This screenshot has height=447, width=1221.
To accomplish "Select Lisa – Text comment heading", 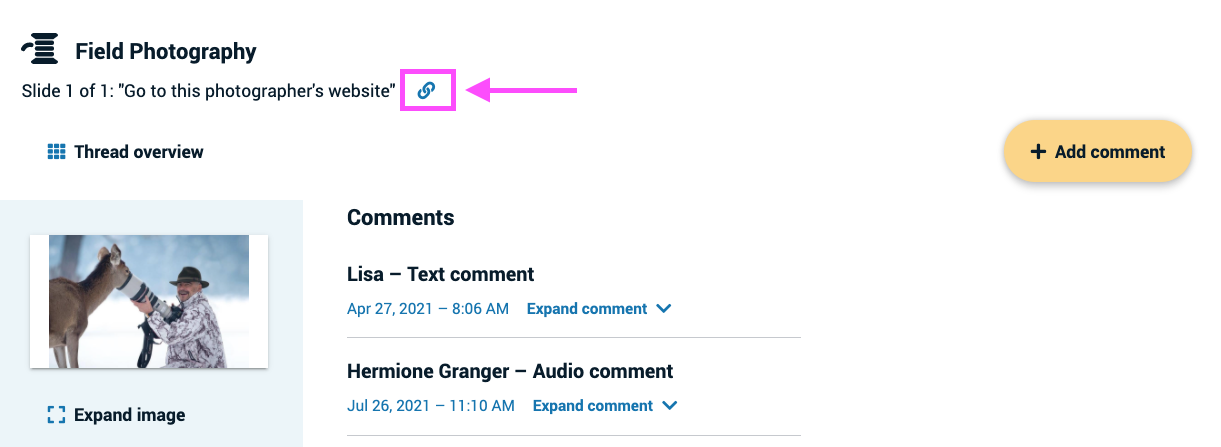I will [441, 274].
